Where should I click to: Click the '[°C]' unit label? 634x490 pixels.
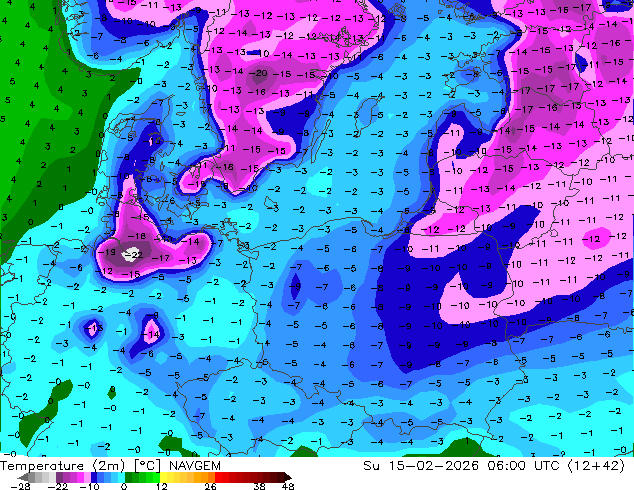147,466
